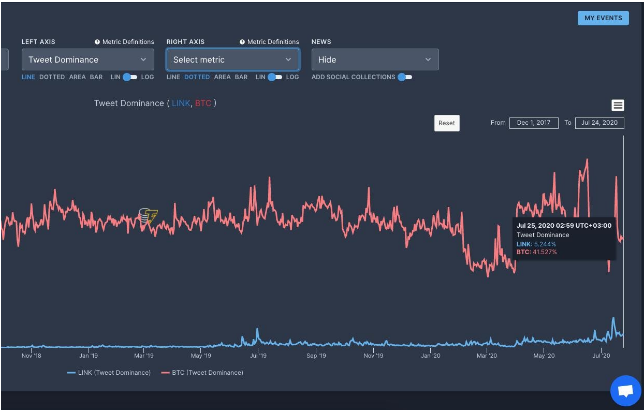The height and width of the screenshot is (410, 644).
Task: Click Left Axis Metric Definitions text
Action: click(x=128, y=41)
